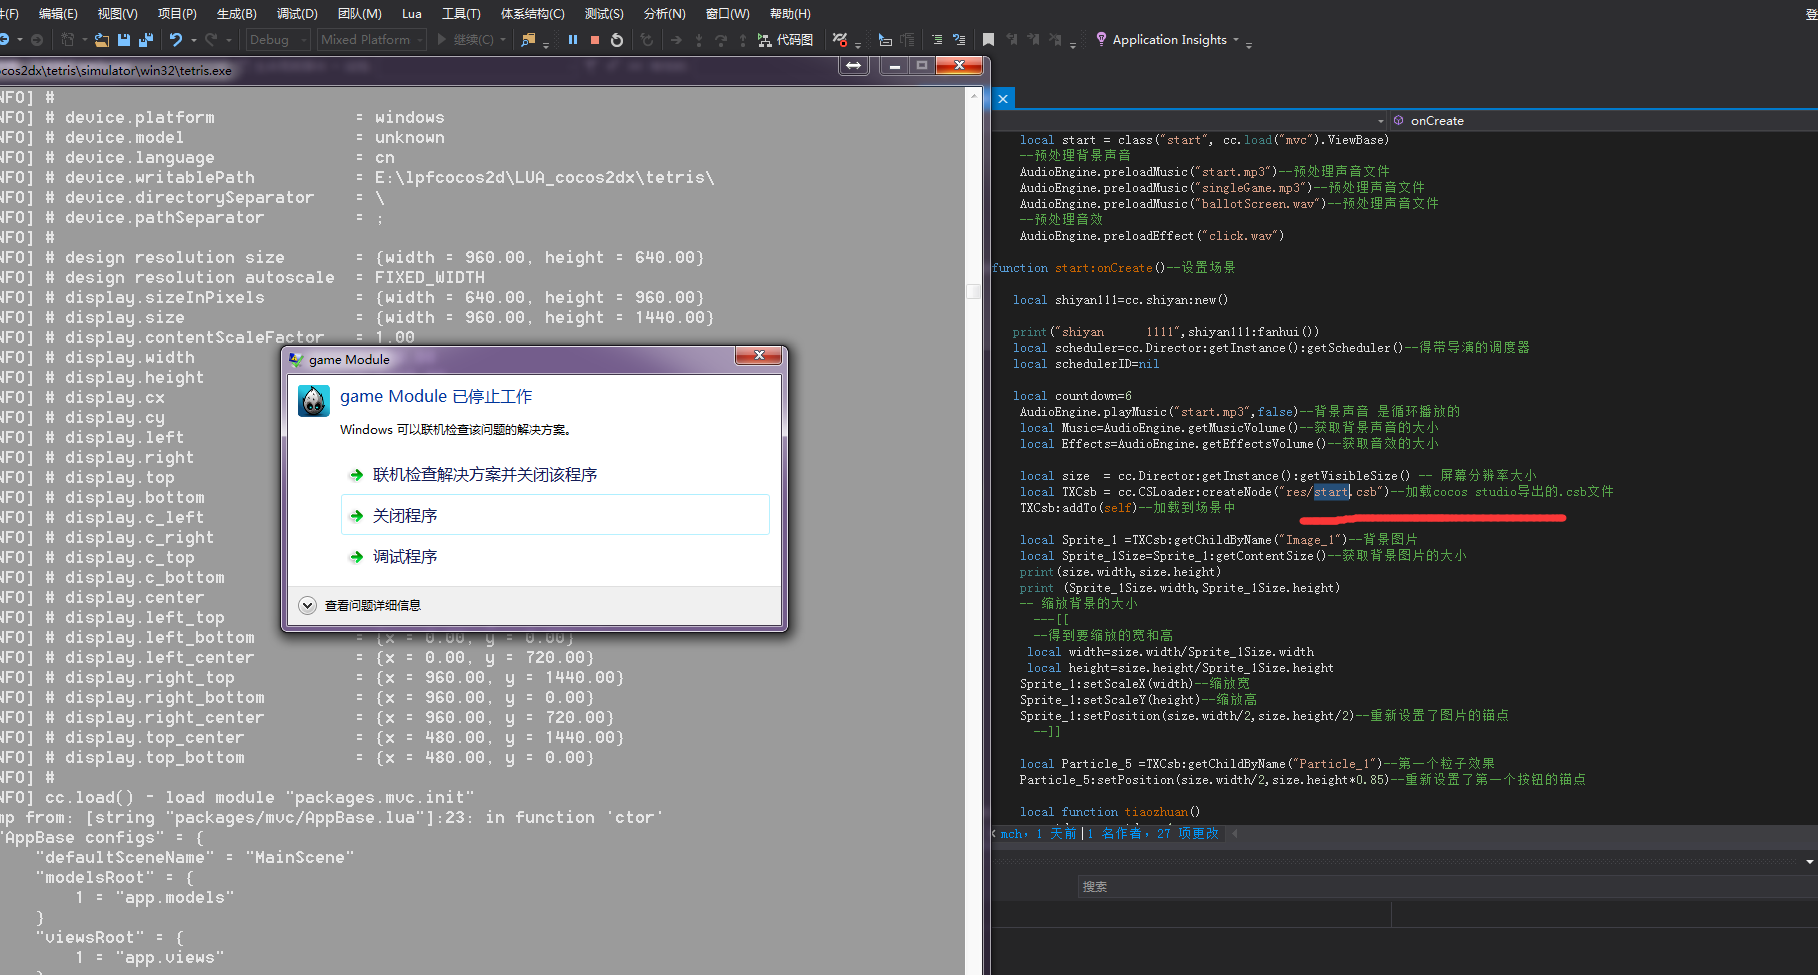
Task: Click the Undo arrow icon
Action: coord(175,40)
